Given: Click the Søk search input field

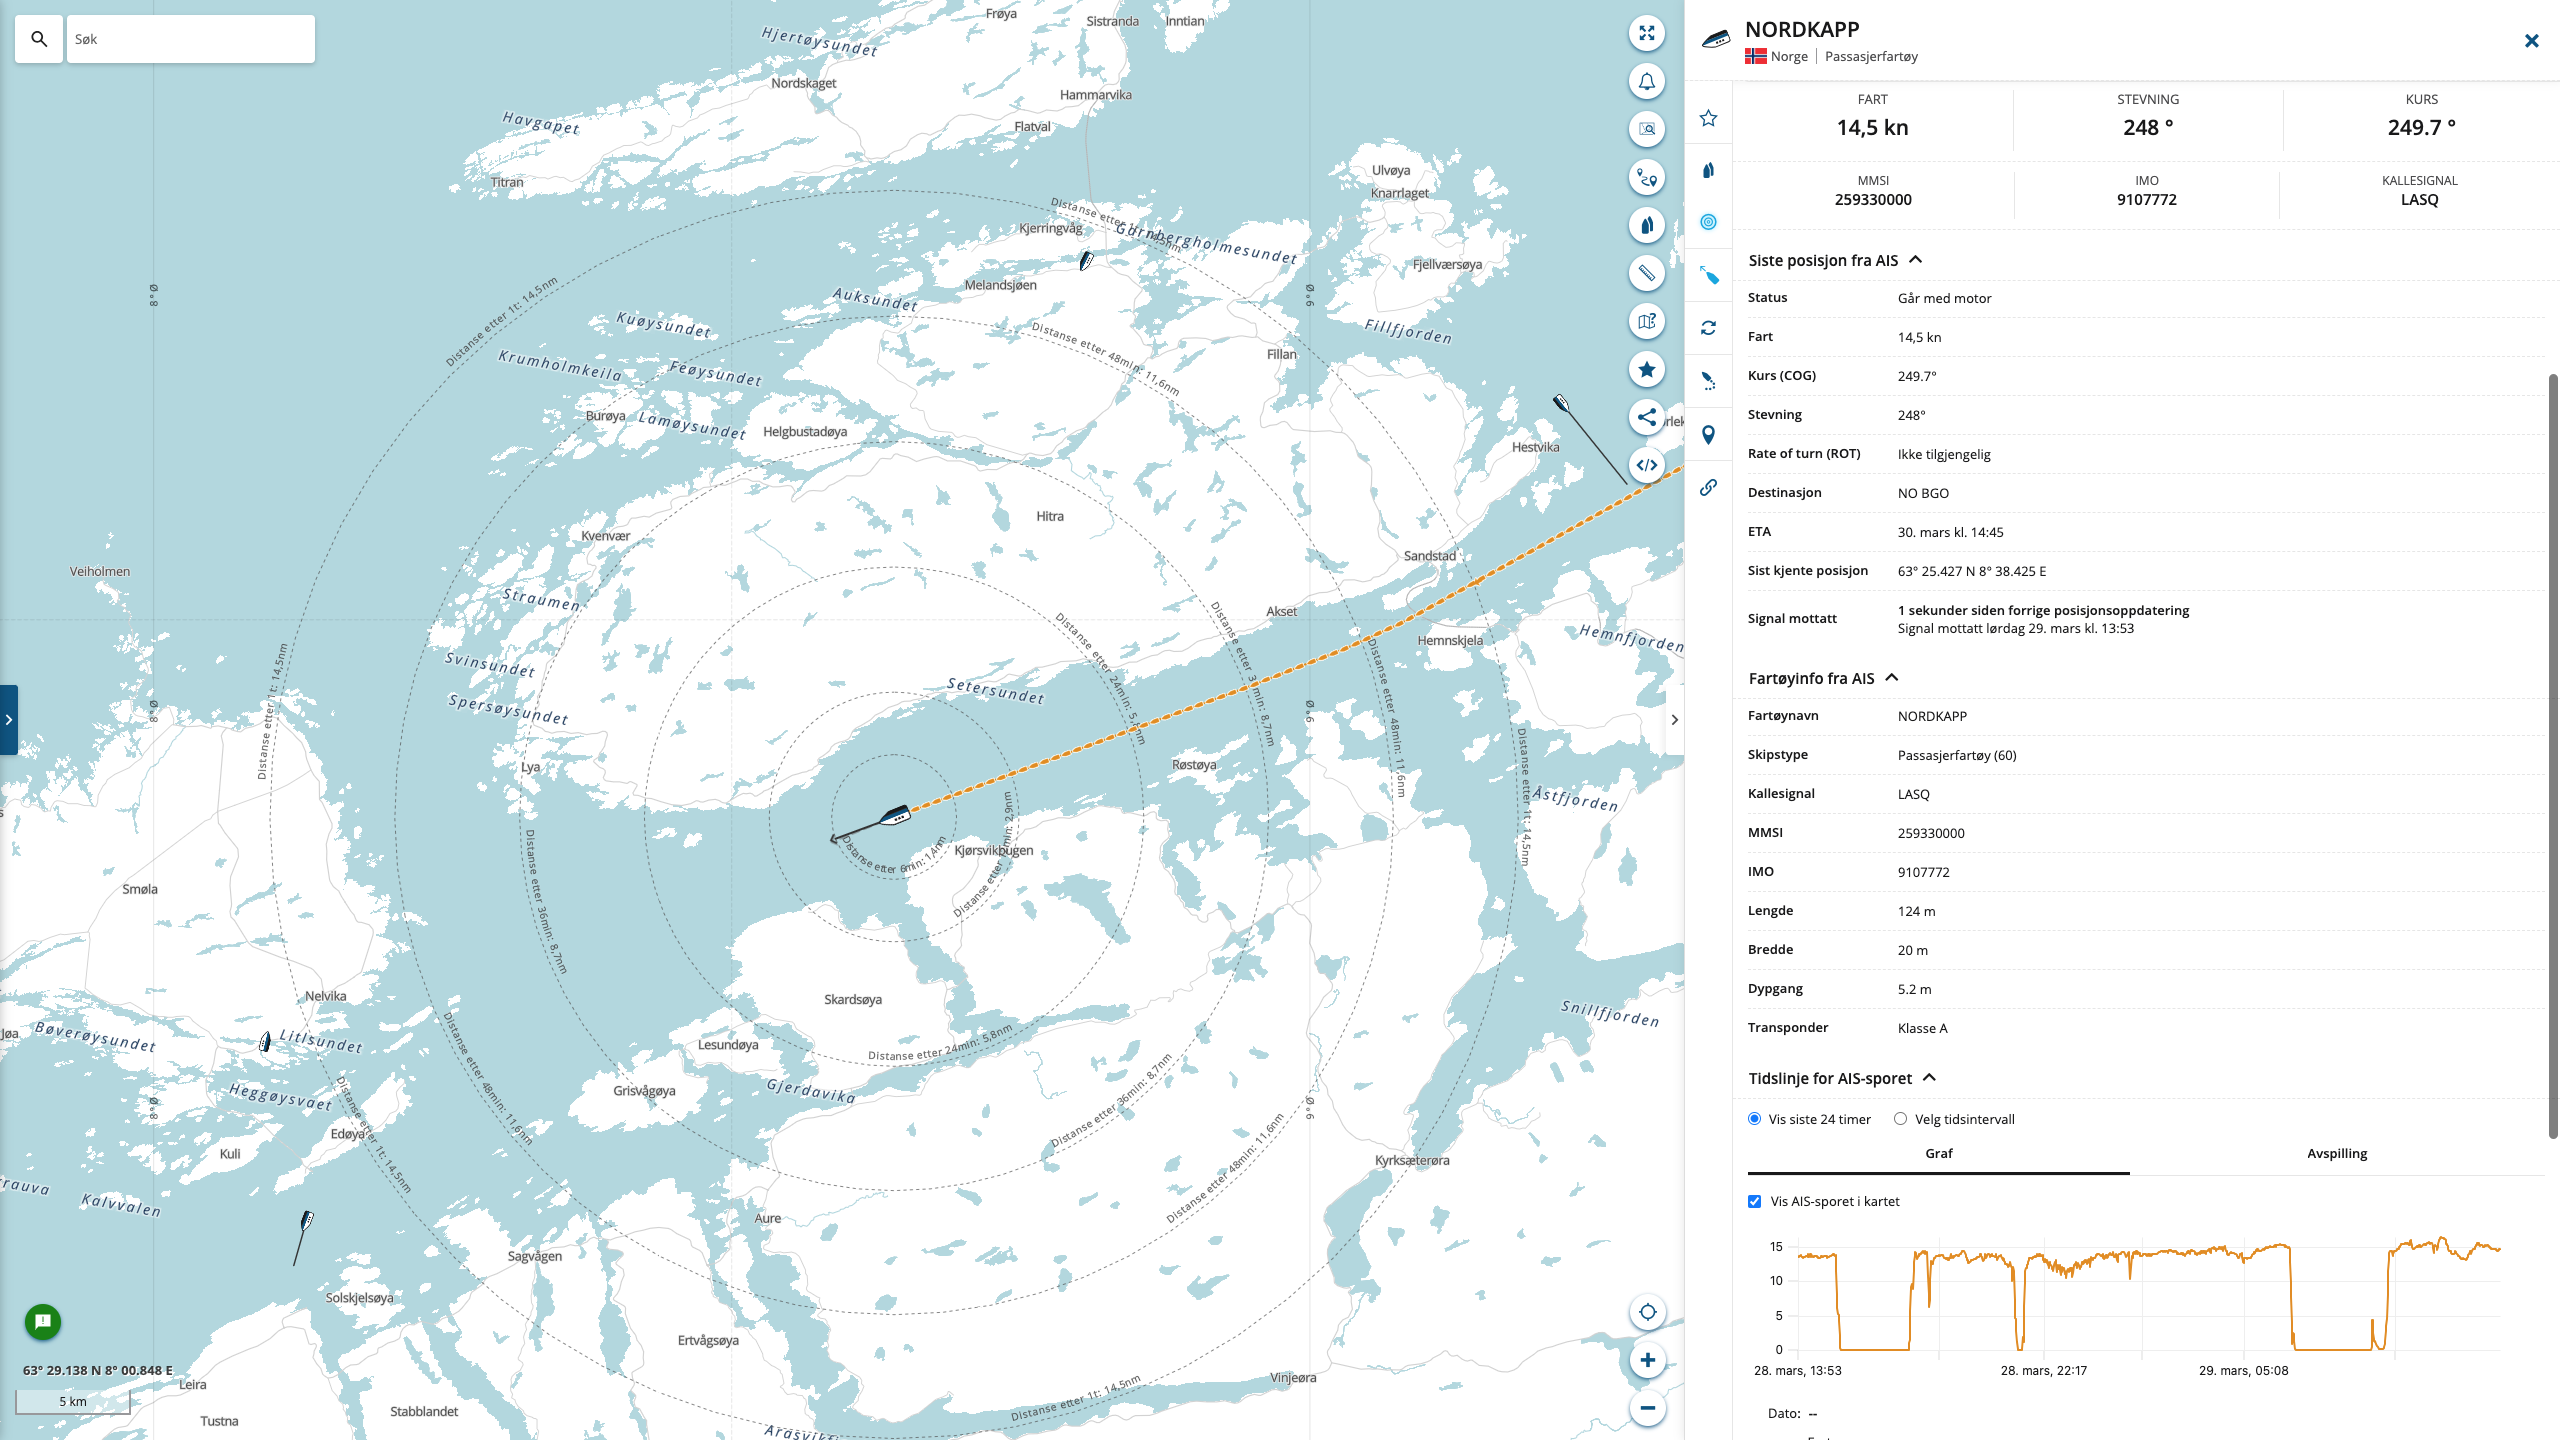Looking at the screenshot, I should click(190, 39).
